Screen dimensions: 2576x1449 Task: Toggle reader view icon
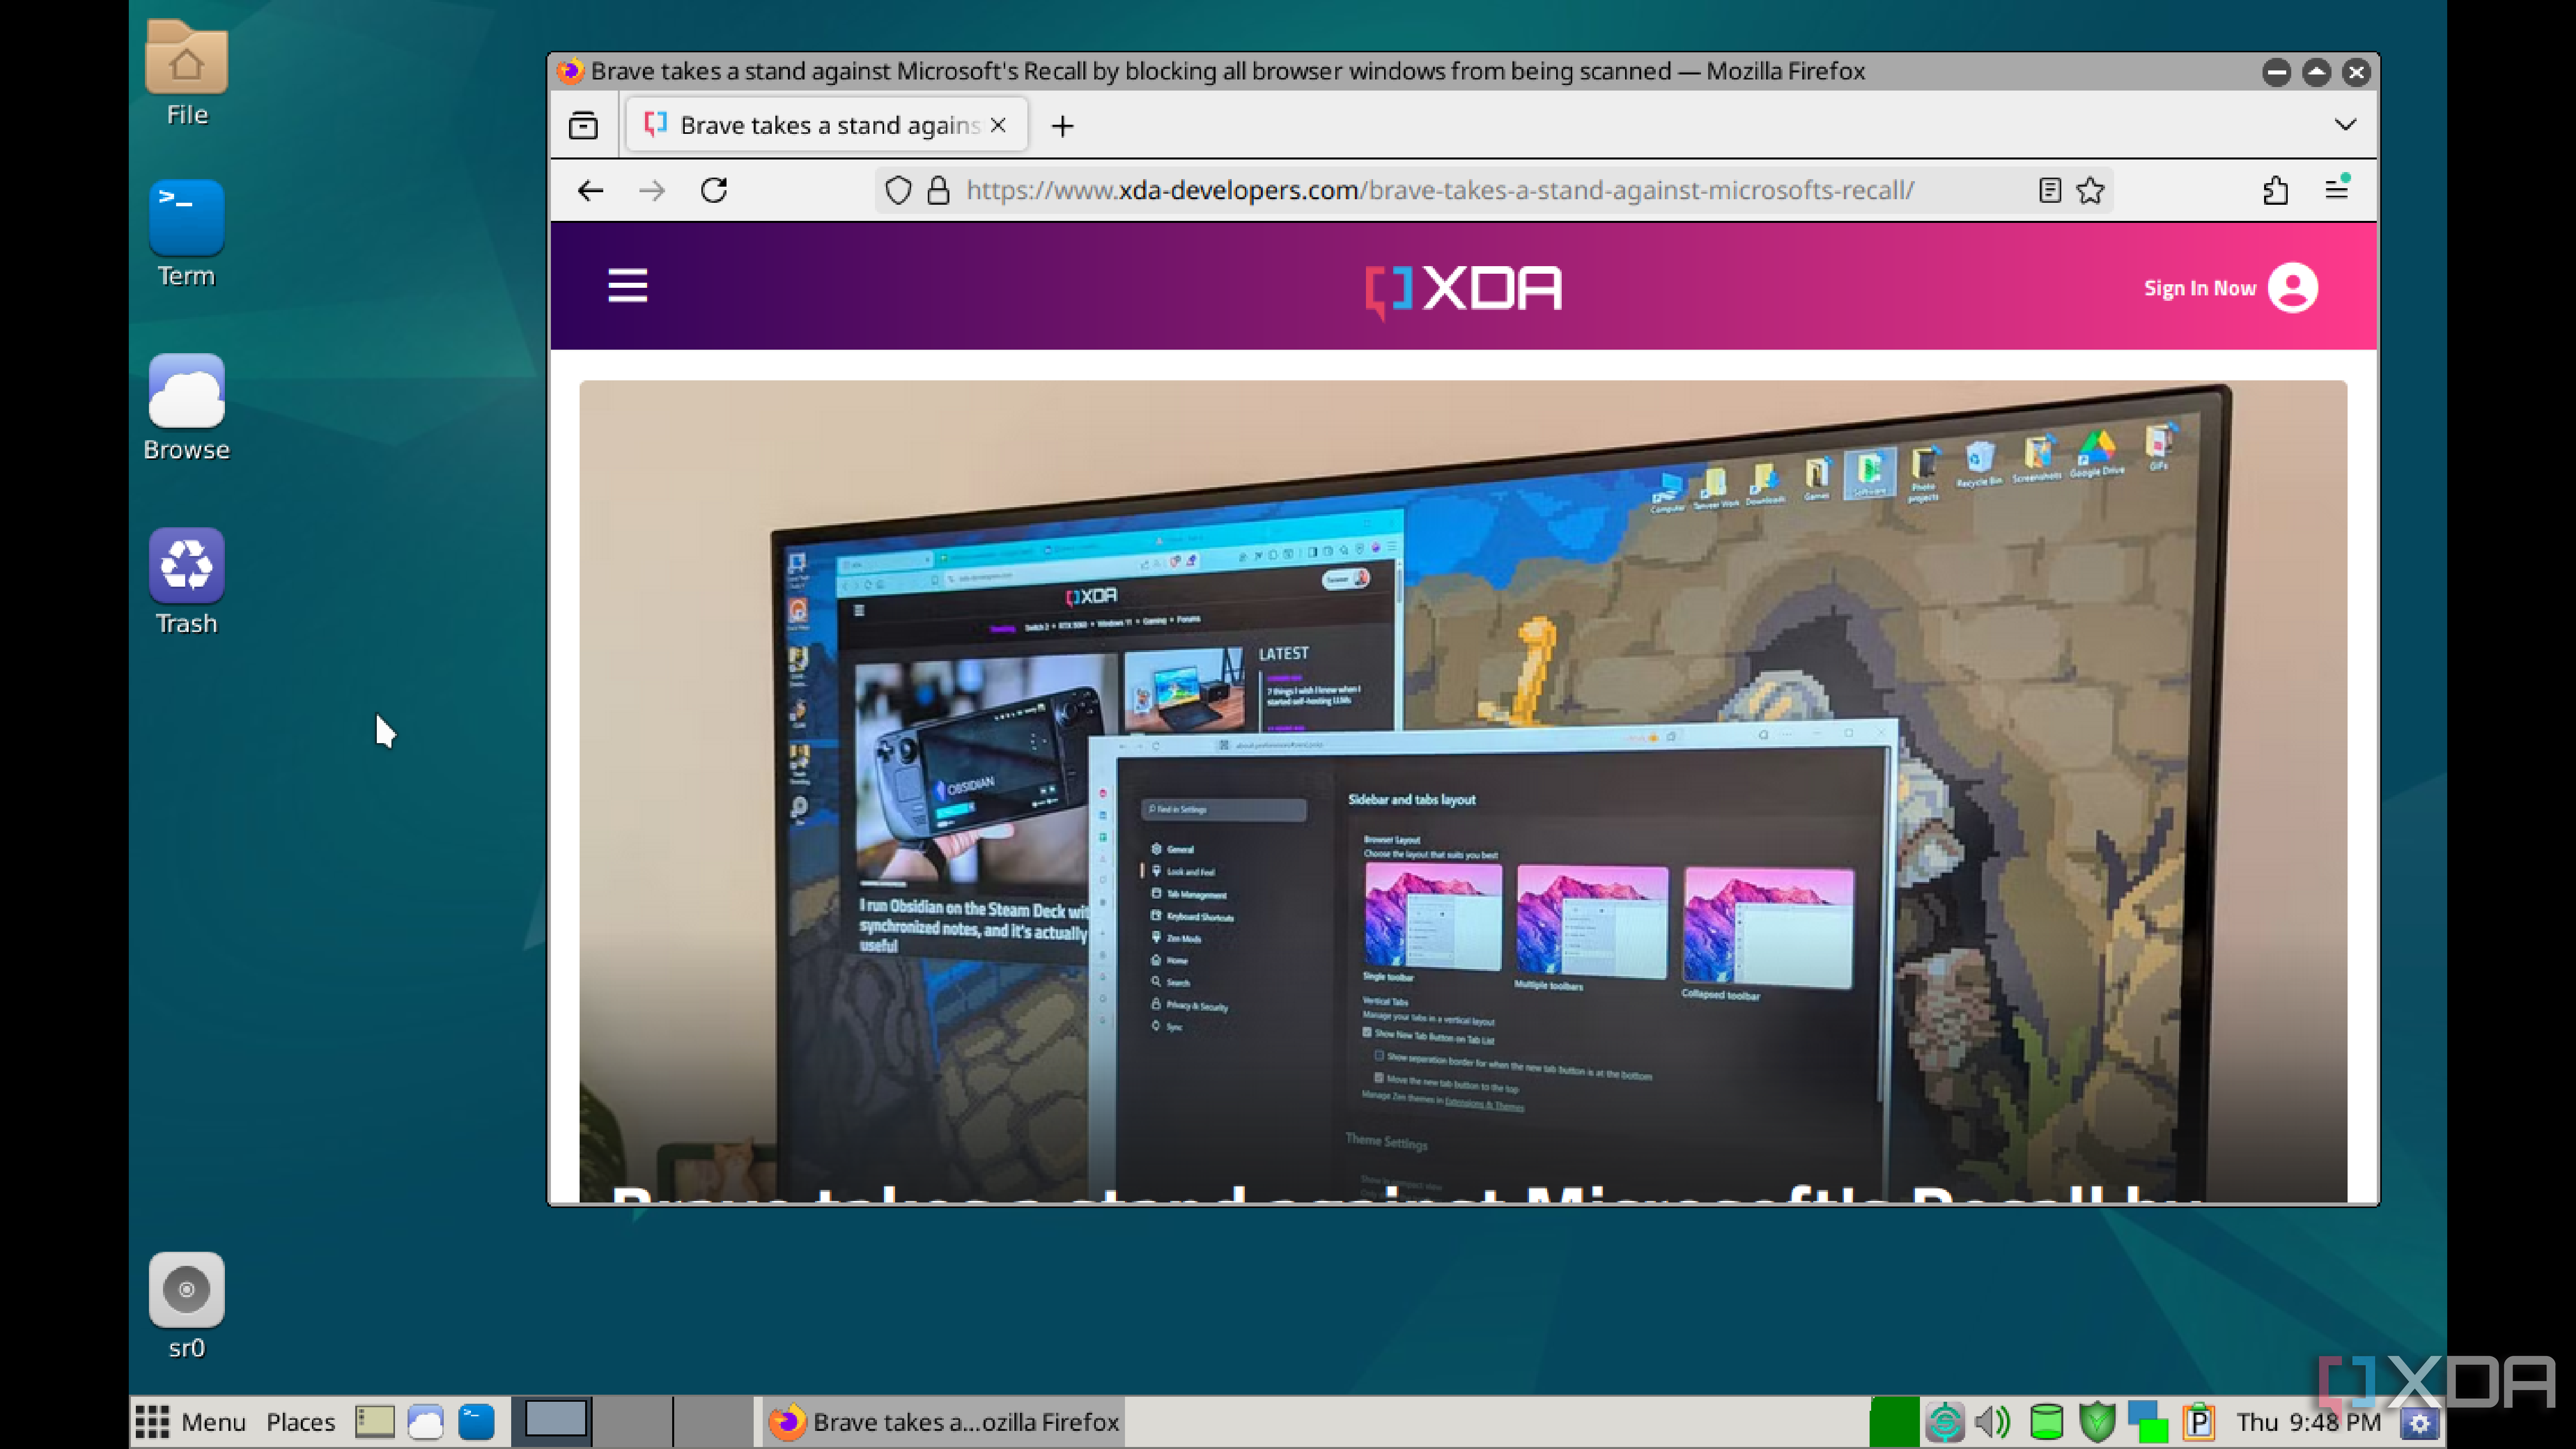pos(2050,190)
